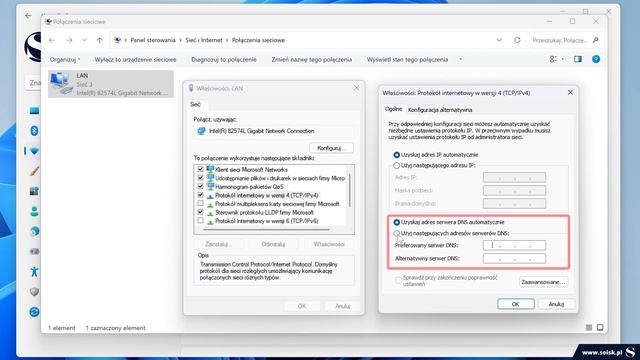640x360 pixels.
Task: Click the Konfiguruj button
Action: (x=331, y=148)
